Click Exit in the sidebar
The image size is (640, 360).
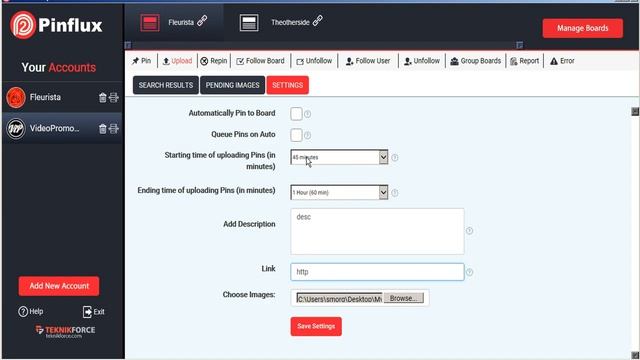click(93, 312)
